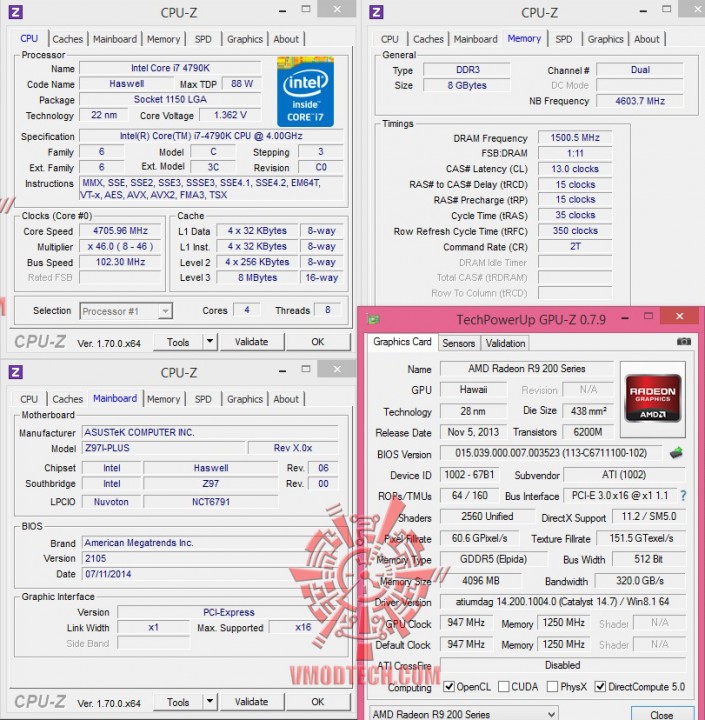Image resolution: width=705 pixels, height=720 pixels.
Task: Toggle the DirectCompute 5.0 checkbox
Action: pyautogui.click(x=600, y=686)
